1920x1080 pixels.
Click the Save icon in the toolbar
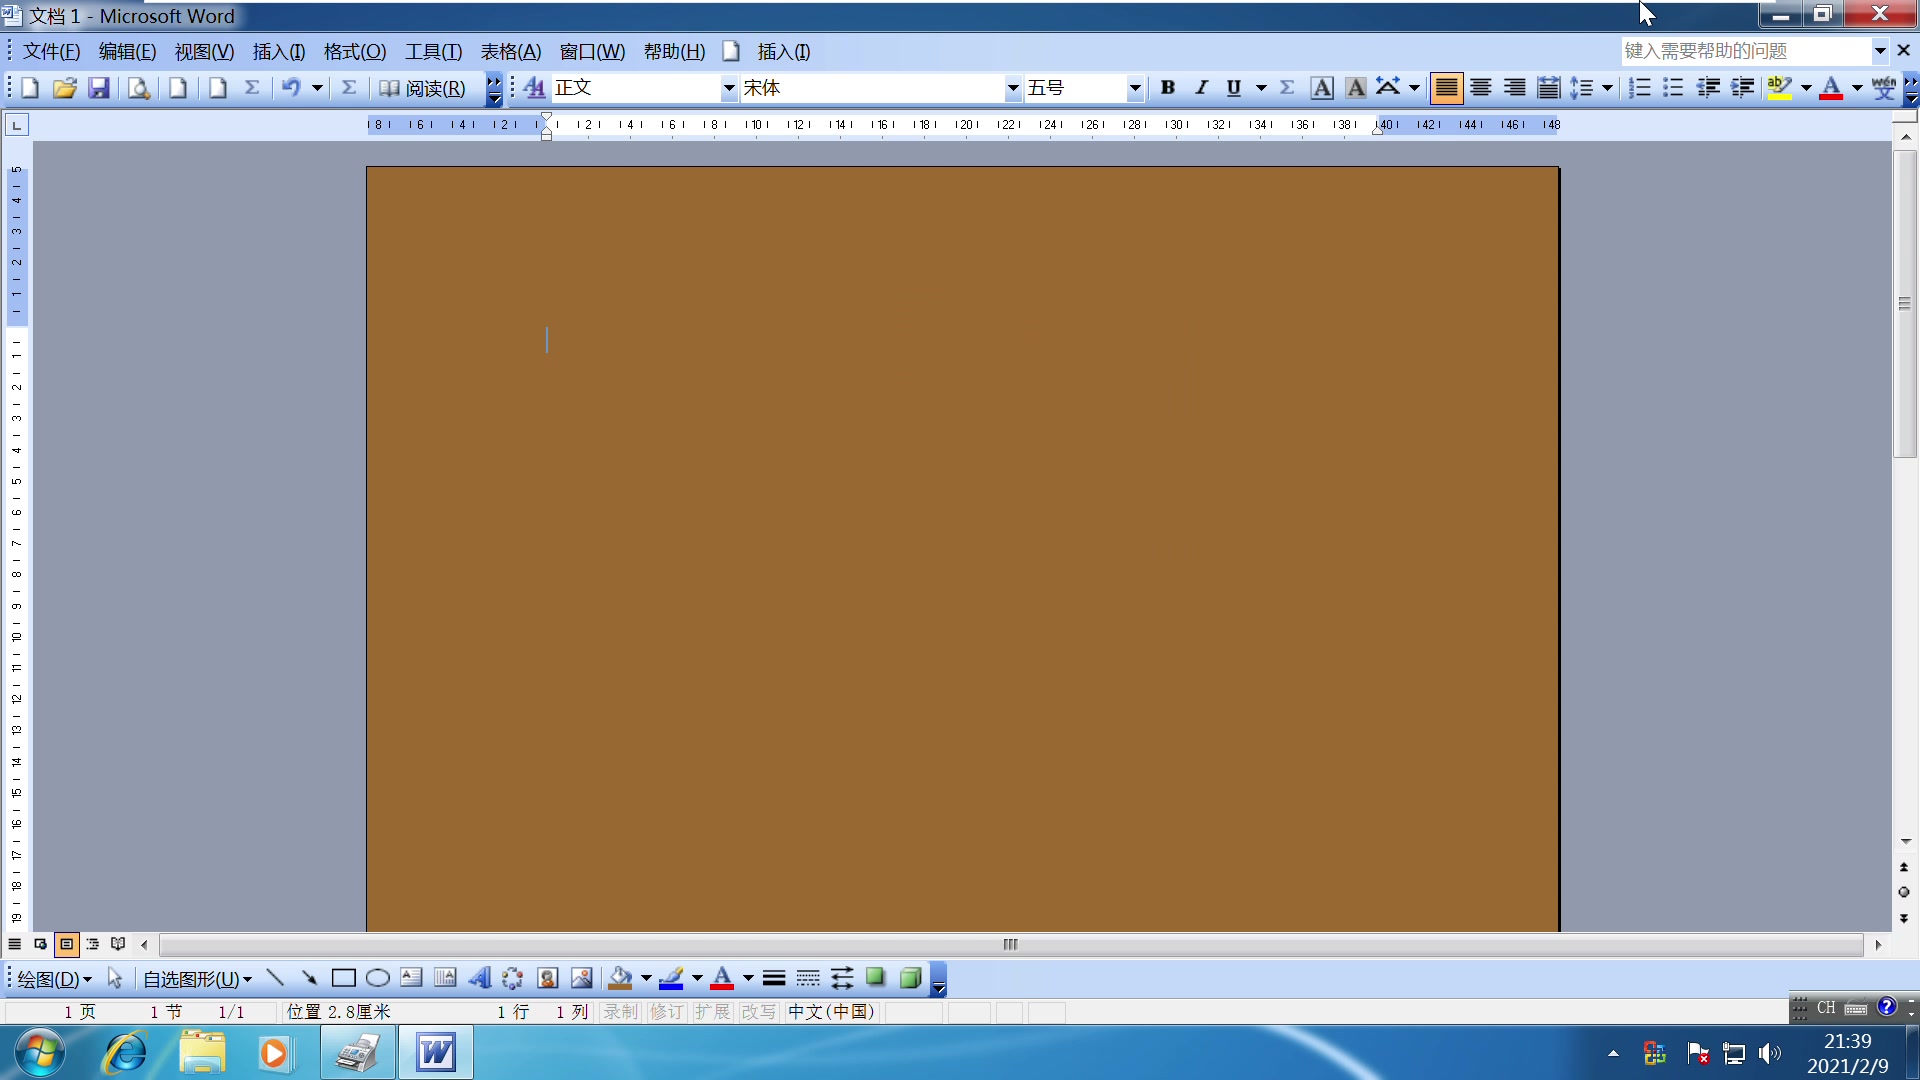click(x=98, y=88)
